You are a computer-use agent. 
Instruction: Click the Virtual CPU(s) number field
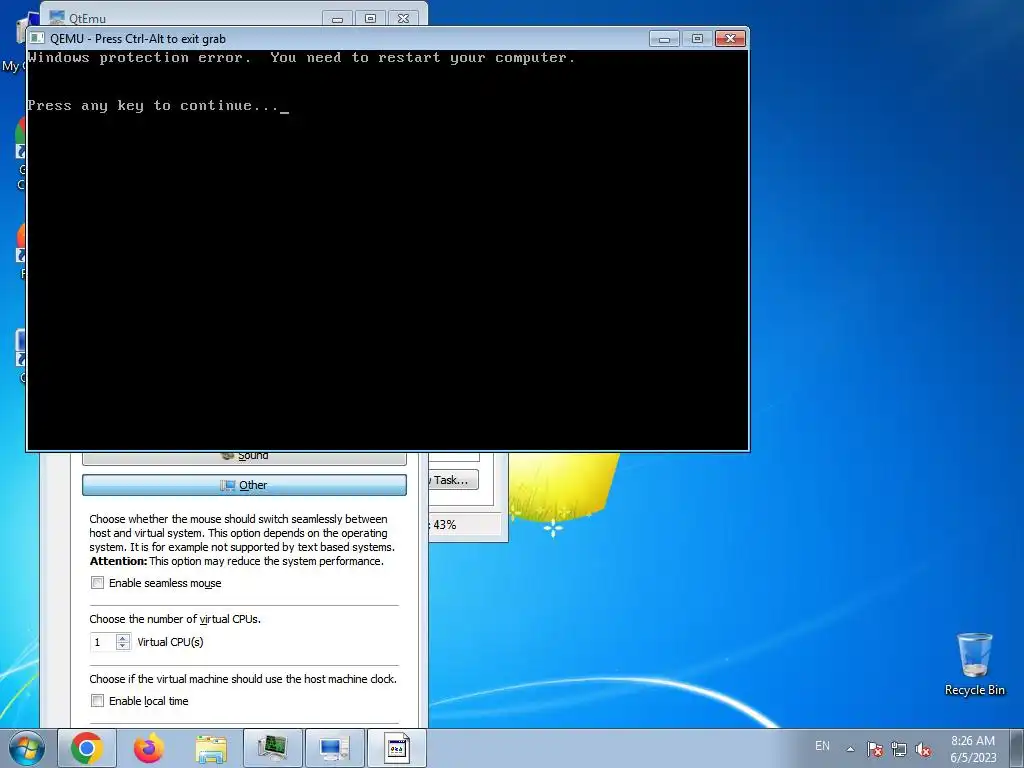tap(103, 642)
